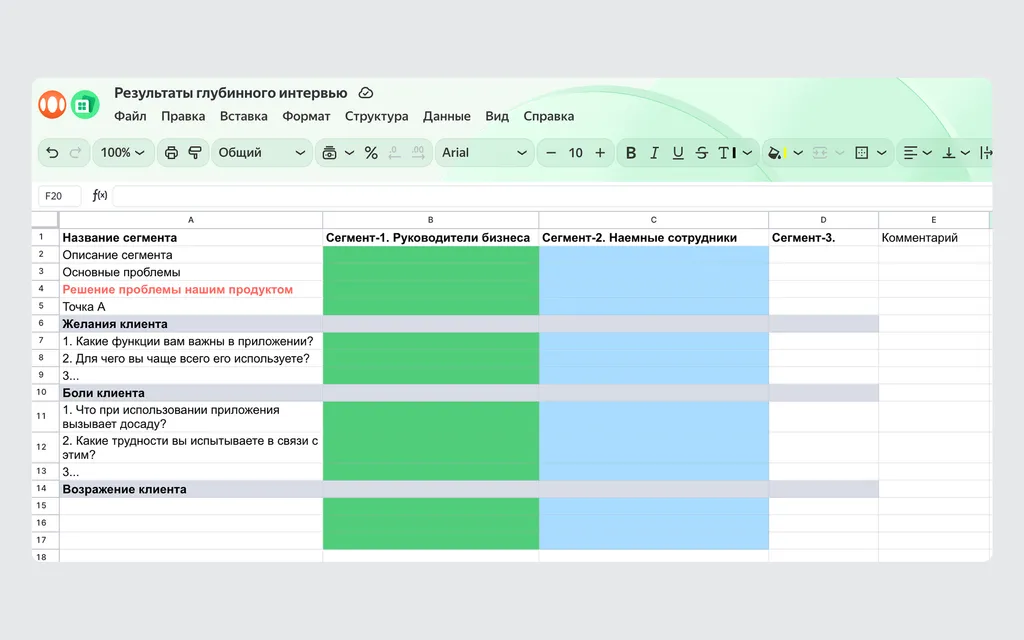The height and width of the screenshot is (640, 1024).
Task: Select column C header
Action: pyautogui.click(x=653, y=220)
